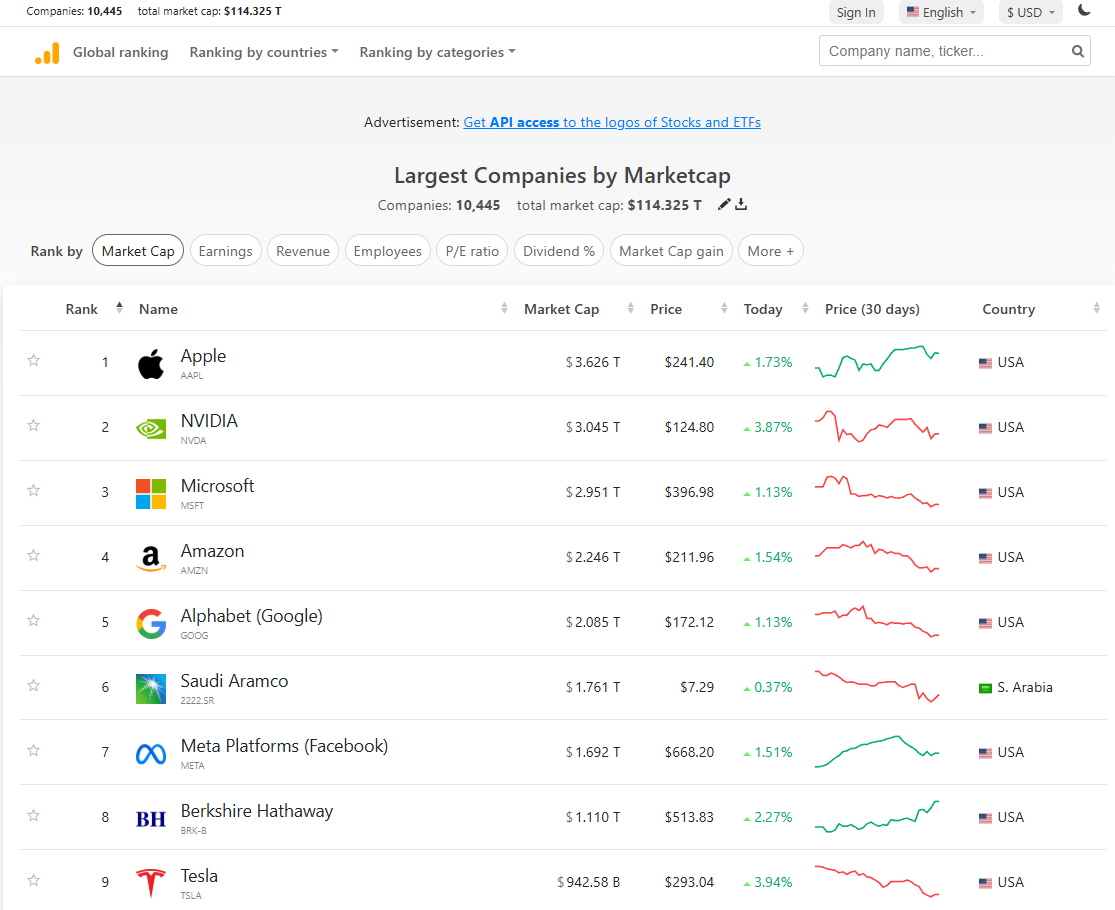The image size is (1115, 910).
Task: Select the Earnings rank-by tab
Action: [x=225, y=251]
